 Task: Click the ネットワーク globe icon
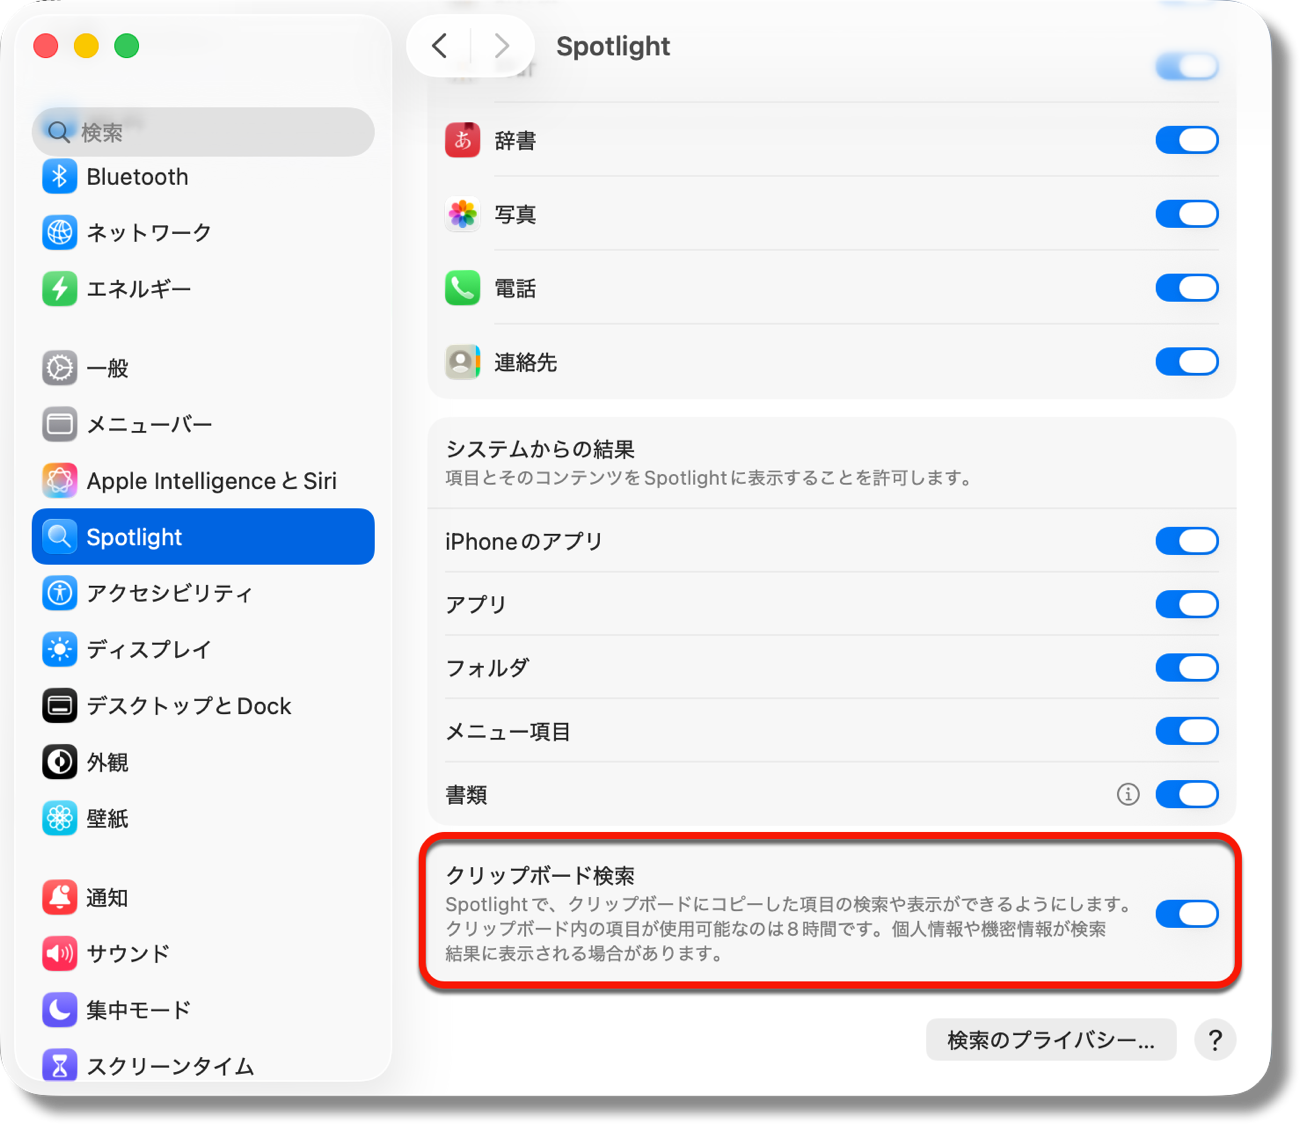pos(59,233)
